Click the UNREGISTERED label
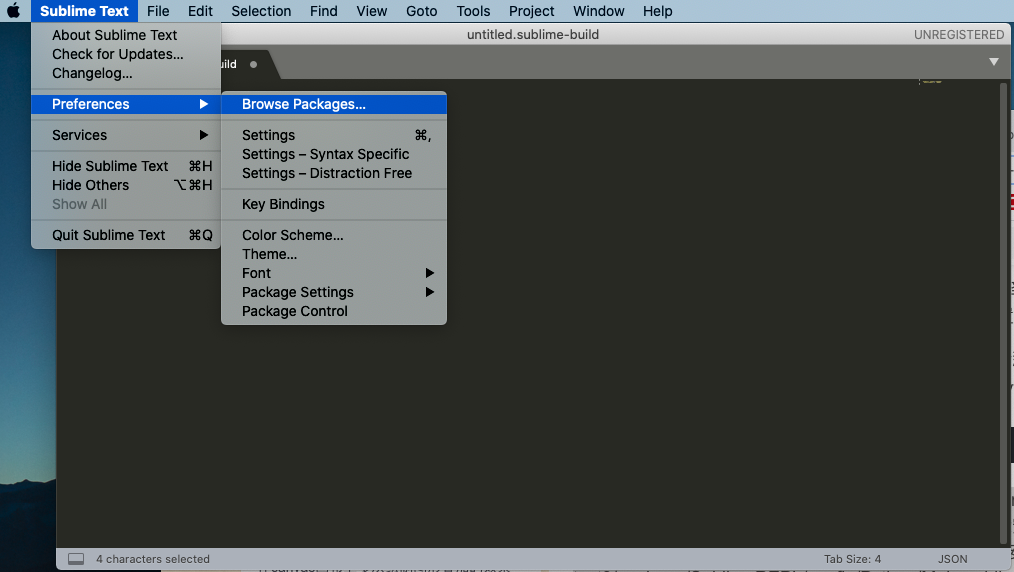 [959, 35]
